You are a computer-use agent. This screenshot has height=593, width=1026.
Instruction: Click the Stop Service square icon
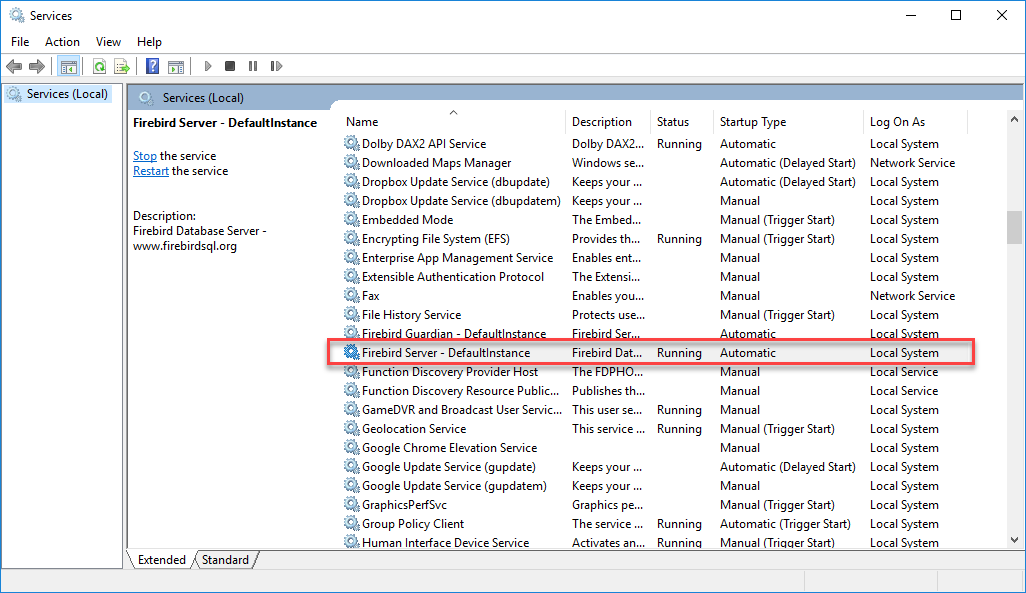(230, 66)
